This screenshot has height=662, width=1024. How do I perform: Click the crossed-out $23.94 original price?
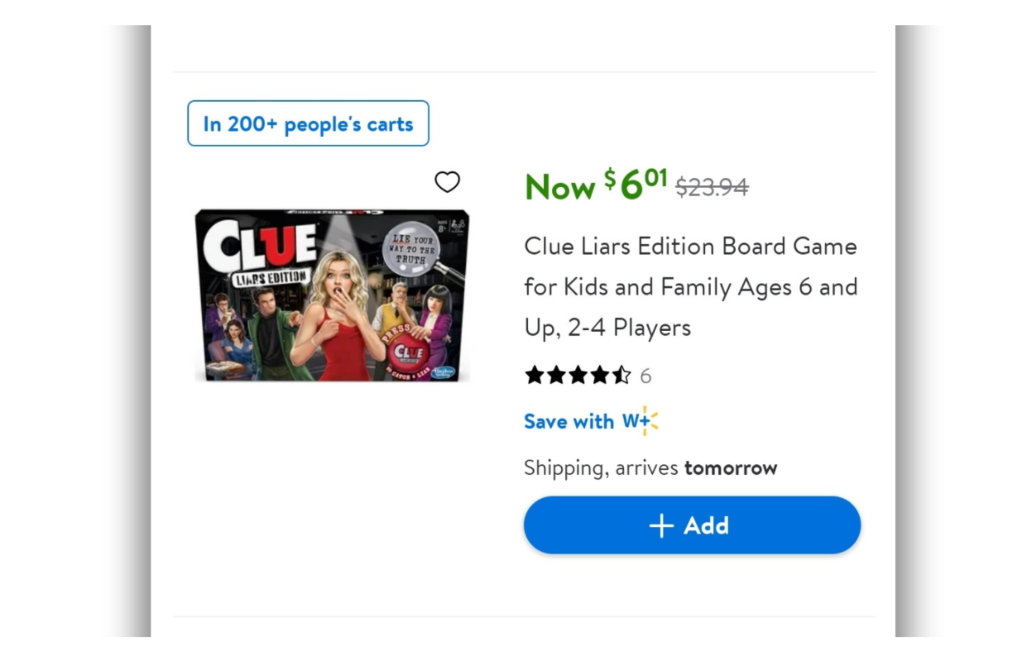(712, 187)
